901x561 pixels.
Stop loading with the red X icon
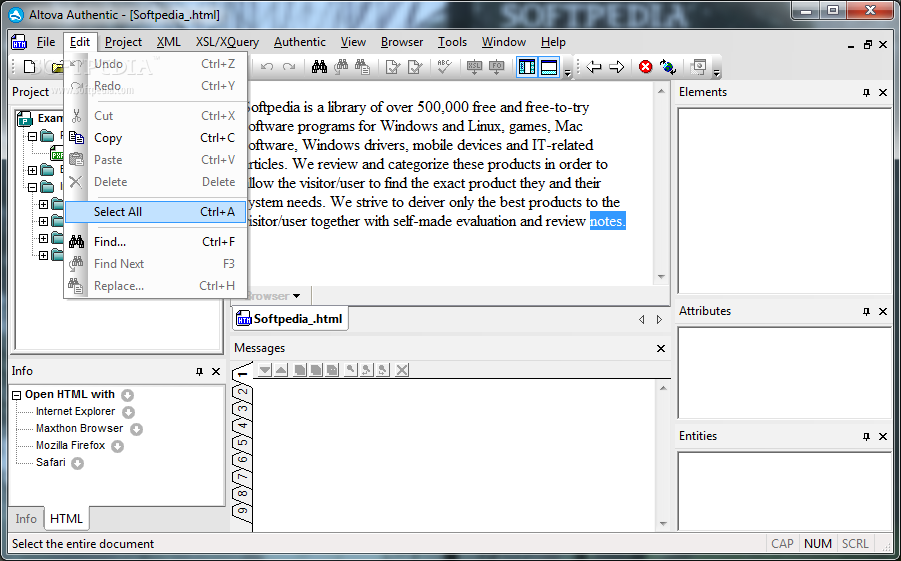[x=646, y=67]
